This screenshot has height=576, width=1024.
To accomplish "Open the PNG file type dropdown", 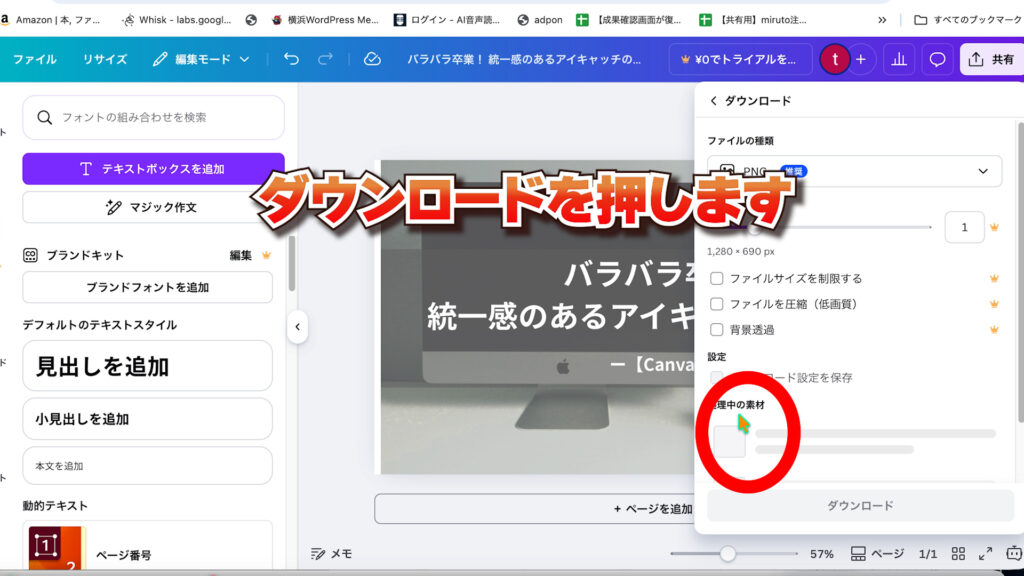I will [x=854, y=171].
